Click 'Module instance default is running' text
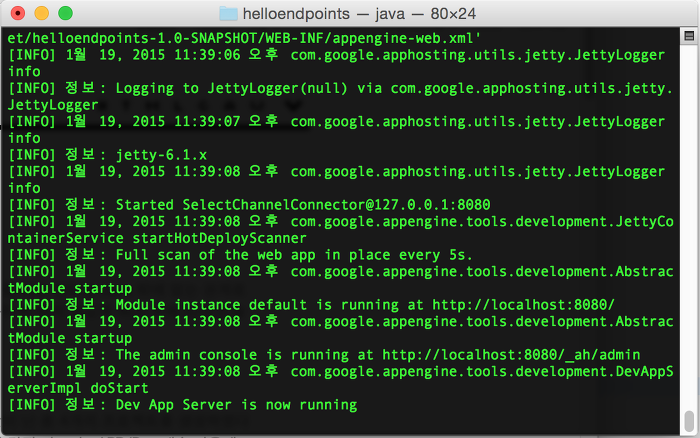The image size is (700, 438). (257, 305)
